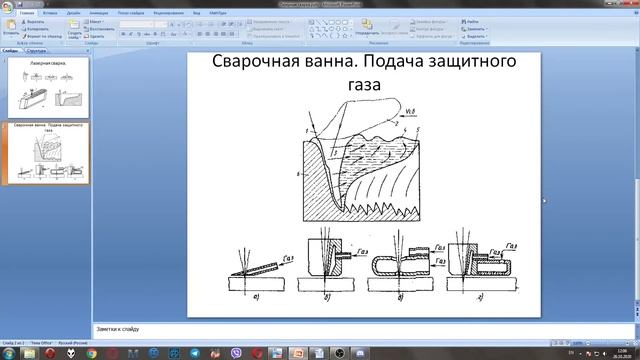
Task: Open File Explorer from taskbar
Action: click(29, 353)
